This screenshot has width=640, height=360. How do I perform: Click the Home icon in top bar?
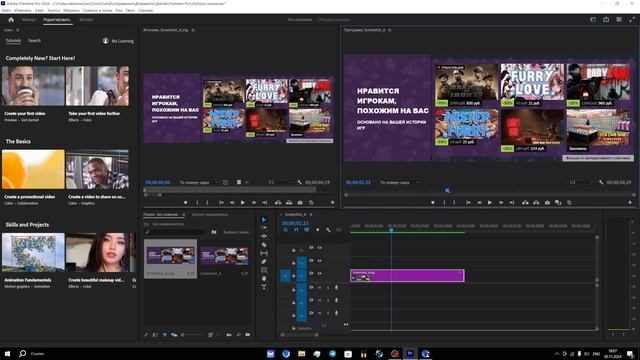coord(11,20)
